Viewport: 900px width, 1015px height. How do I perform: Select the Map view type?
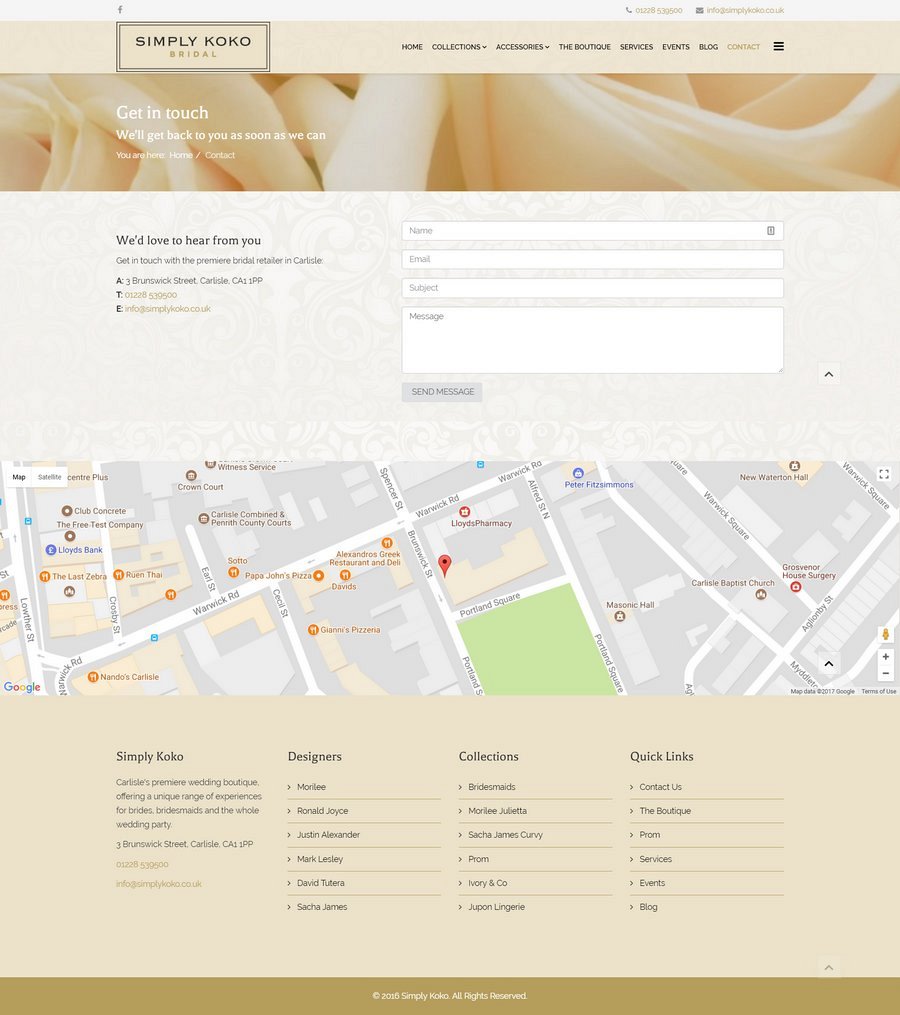[19, 477]
